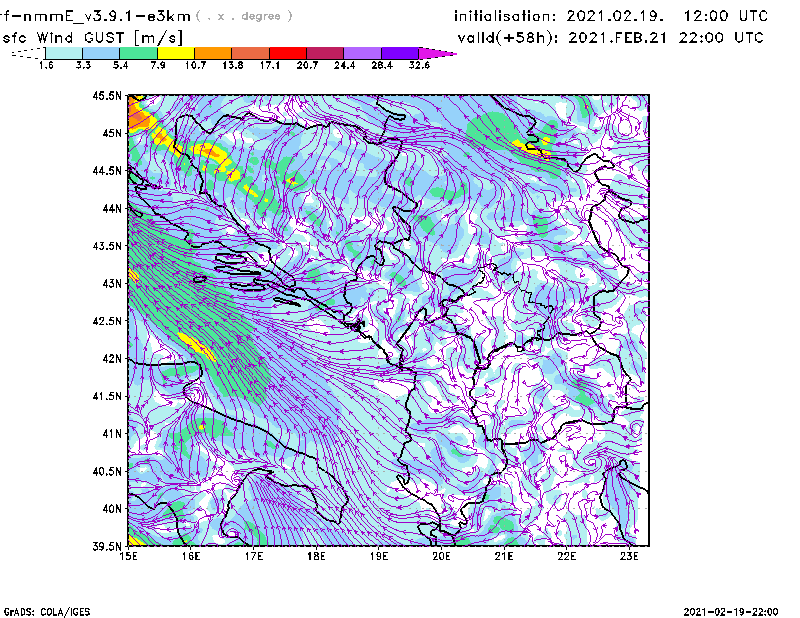Click the violet swatch between 28.4 and 32.6

pyautogui.click(x=399, y=53)
